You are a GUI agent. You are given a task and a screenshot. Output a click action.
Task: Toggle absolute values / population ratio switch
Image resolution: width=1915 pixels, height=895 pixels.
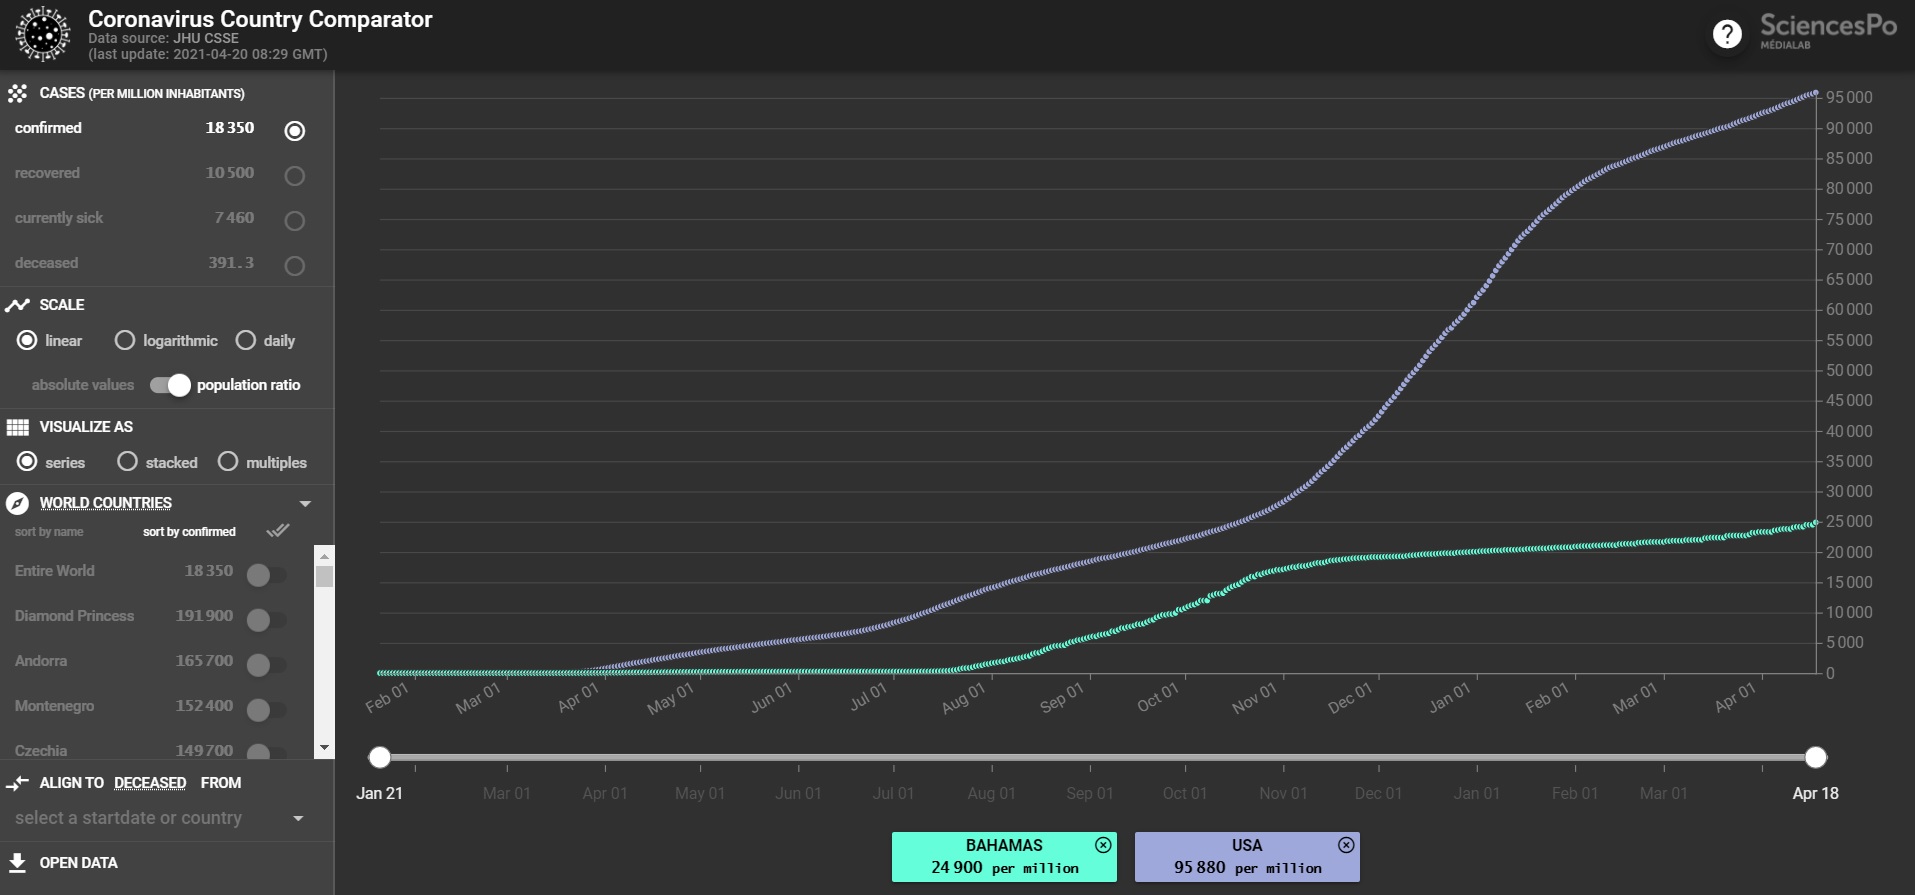(x=170, y=385)
